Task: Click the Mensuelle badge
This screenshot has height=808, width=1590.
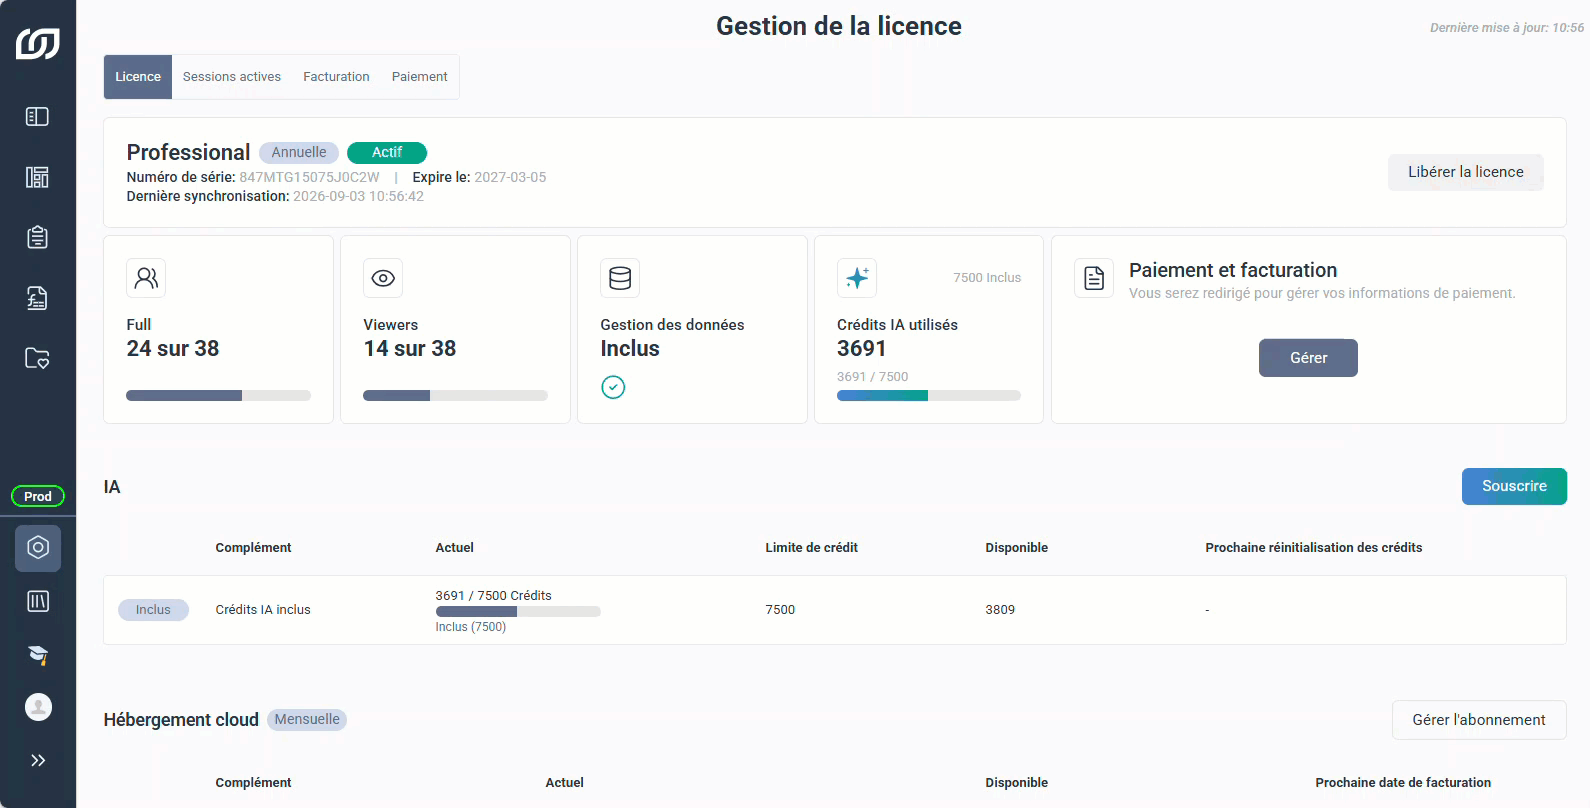Action: [307, 720]
